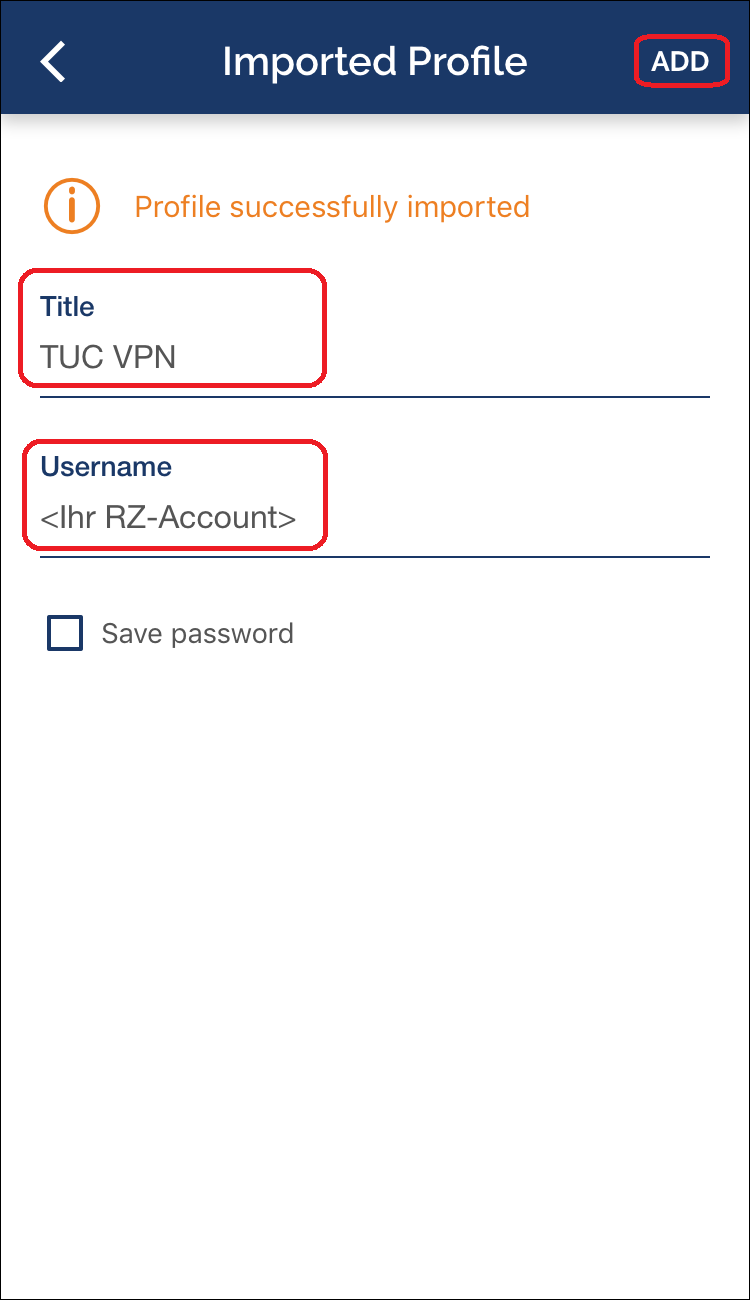750x1300 pixels.
Task: Select the Profile successfully imported message
Action: pos(332,207)
